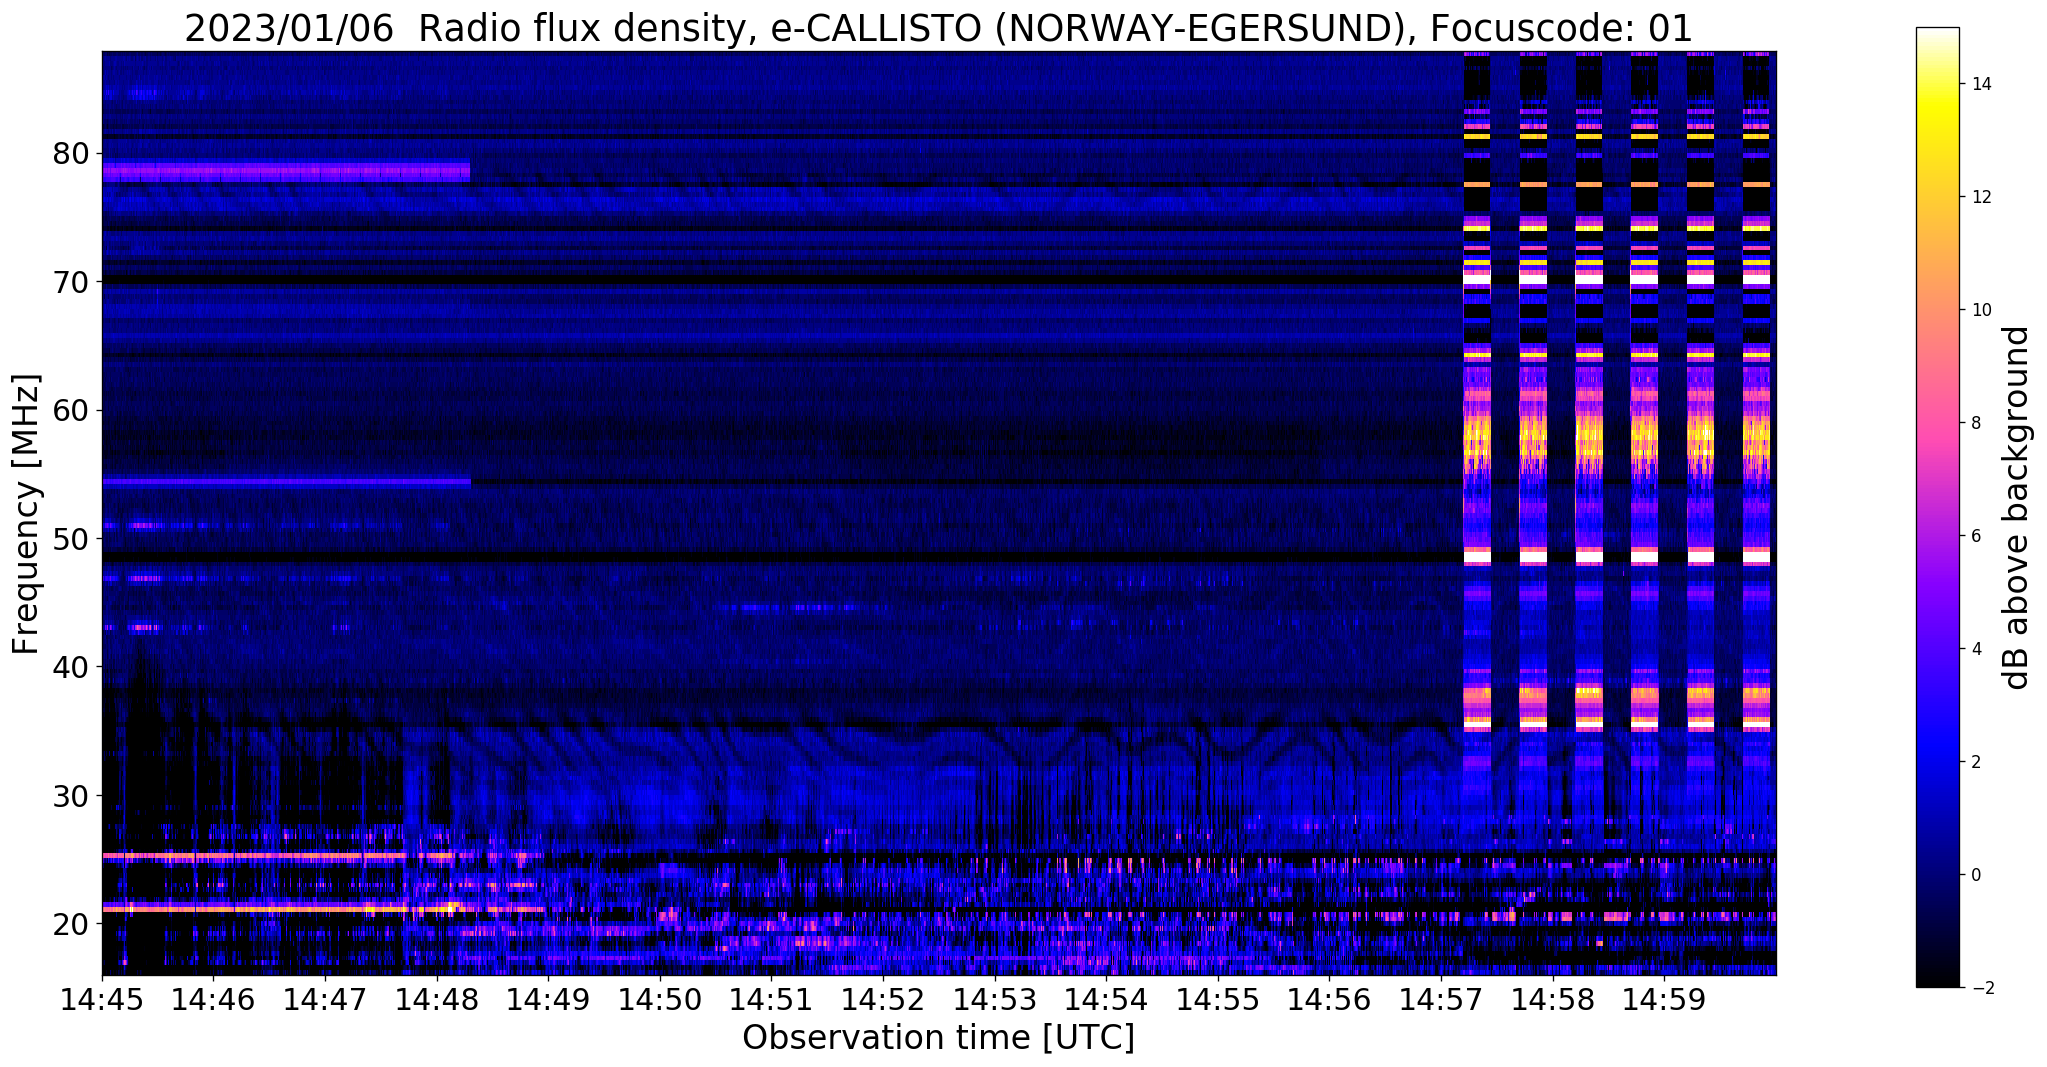Click the purple region of the colorbar near 5

(1937, 592)
